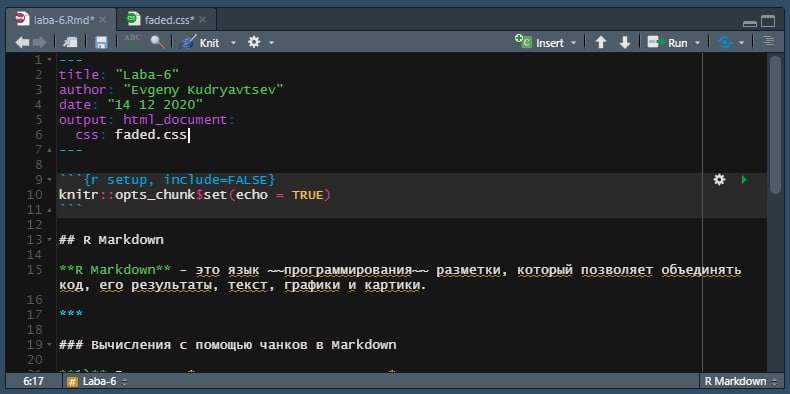
Task: Knit the R Markdown document
Action: click(200, 43)
